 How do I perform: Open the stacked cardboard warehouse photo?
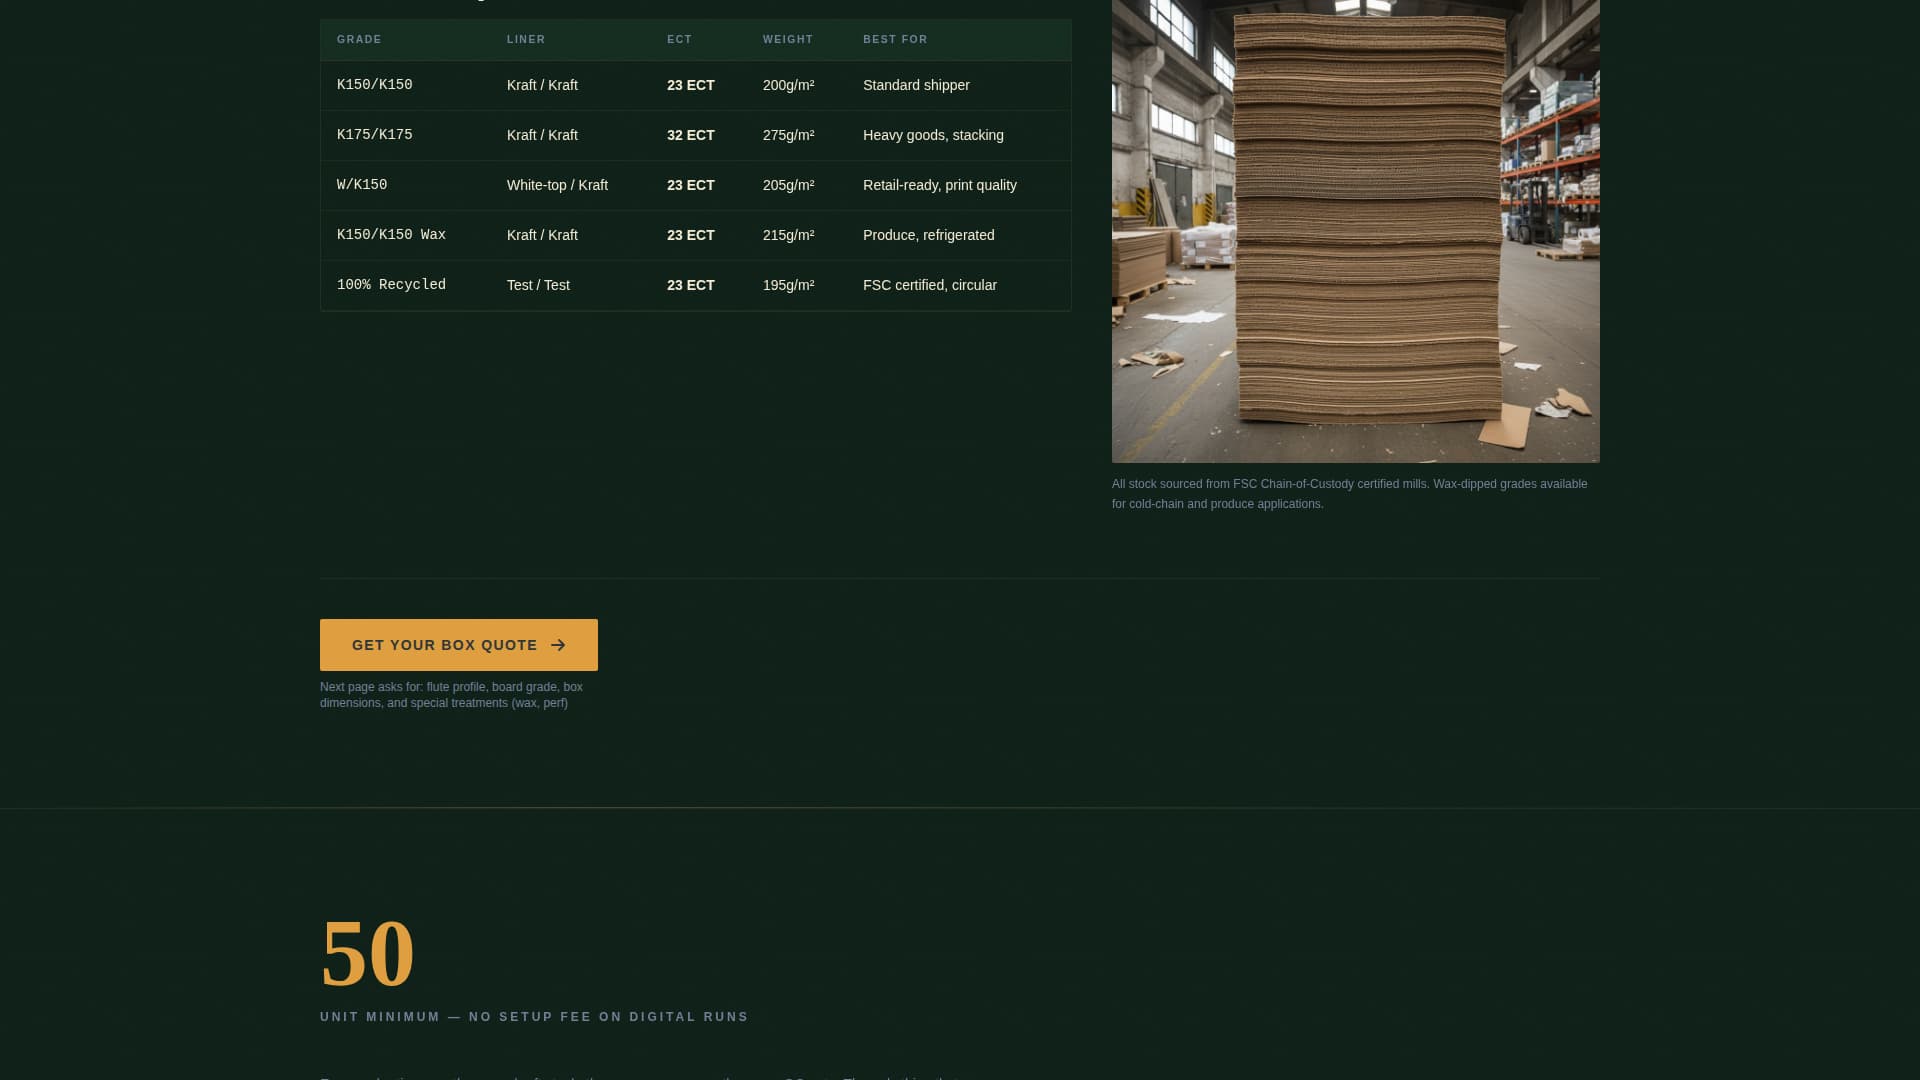1355,230
